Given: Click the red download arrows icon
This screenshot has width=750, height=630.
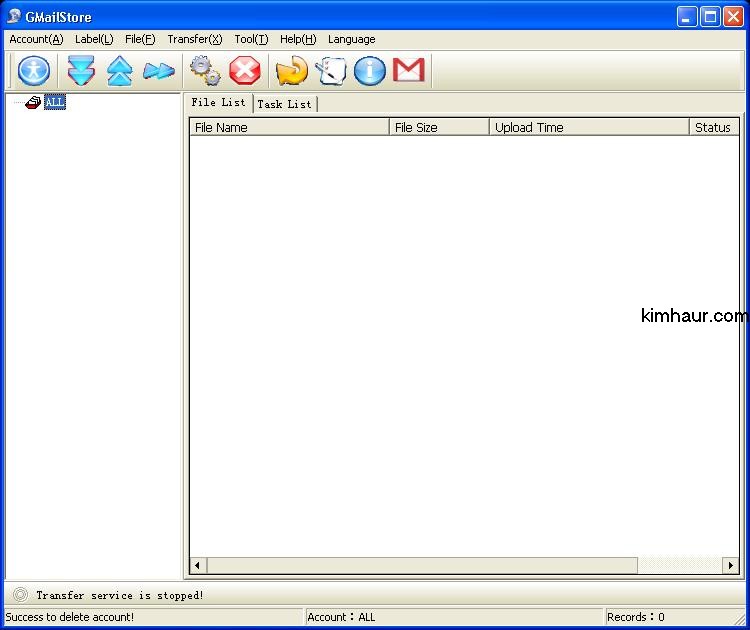Looking at the screenshot, I should pos(81,70).
